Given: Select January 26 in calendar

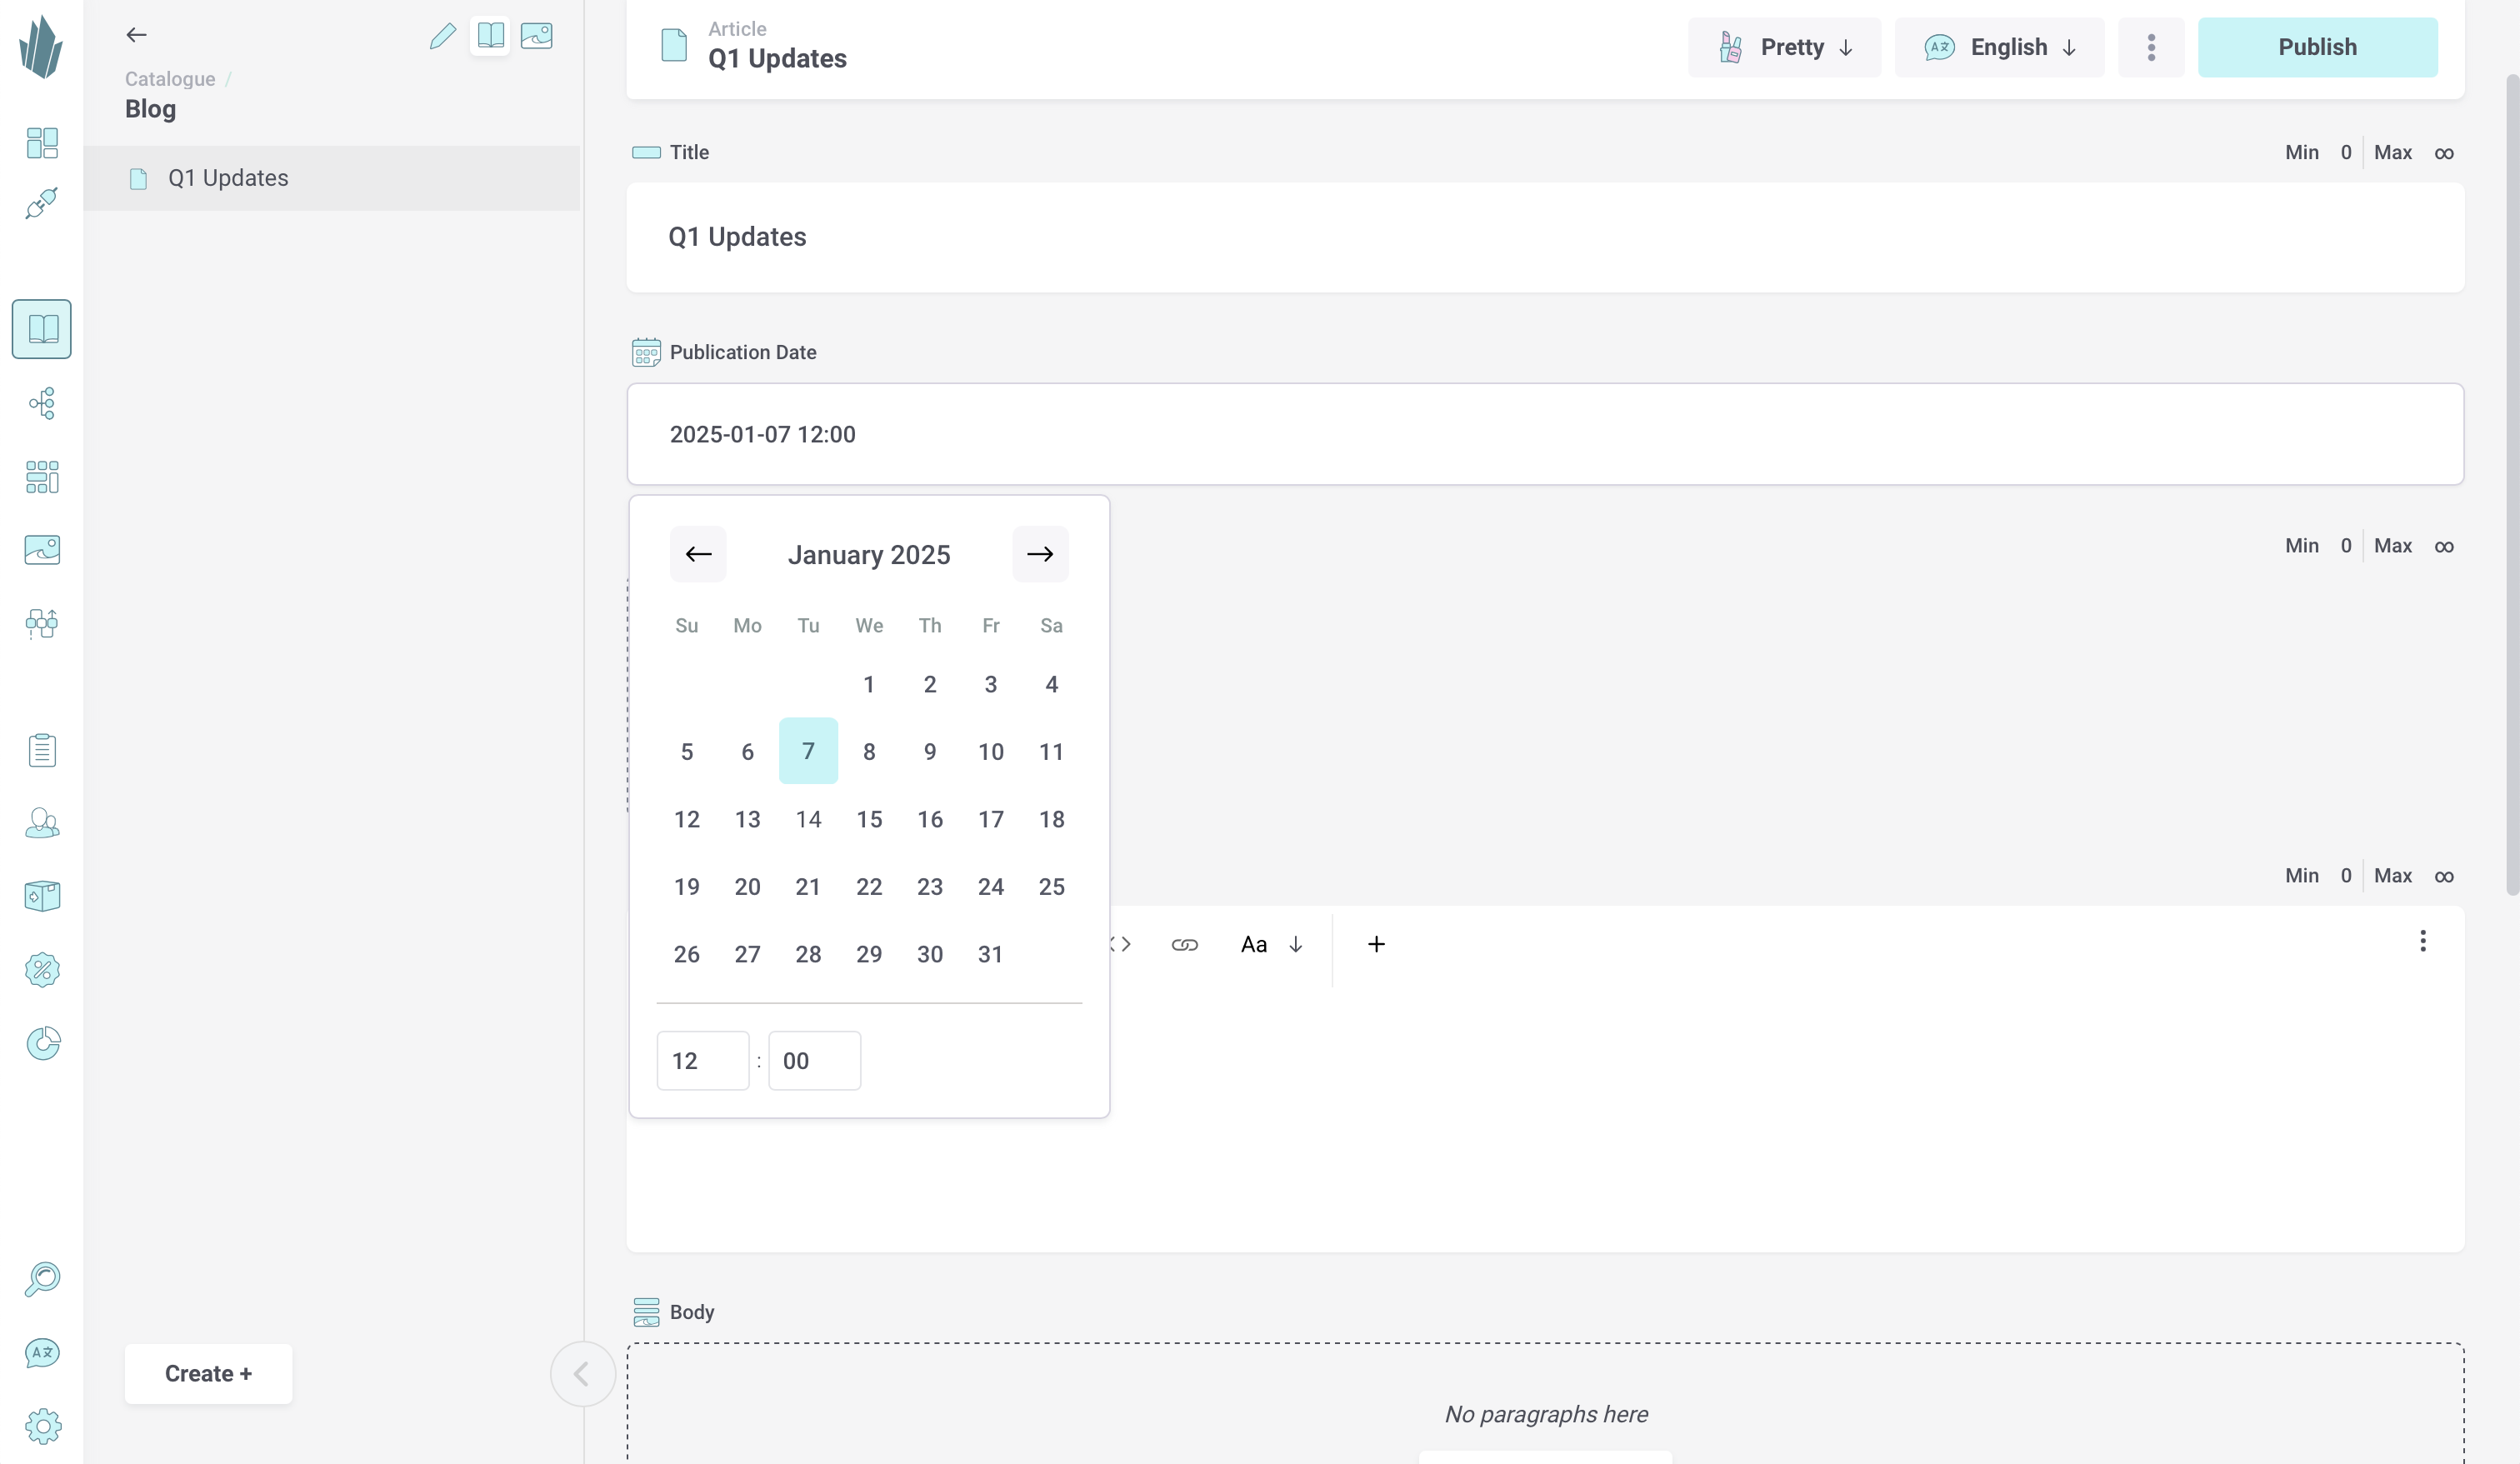Looking at the screenshot, I should pyautogui.click(x=686, y=954).
